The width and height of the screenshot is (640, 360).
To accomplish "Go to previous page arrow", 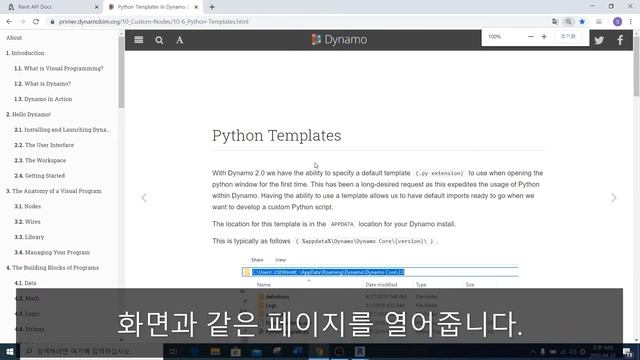I will (144, 198).
